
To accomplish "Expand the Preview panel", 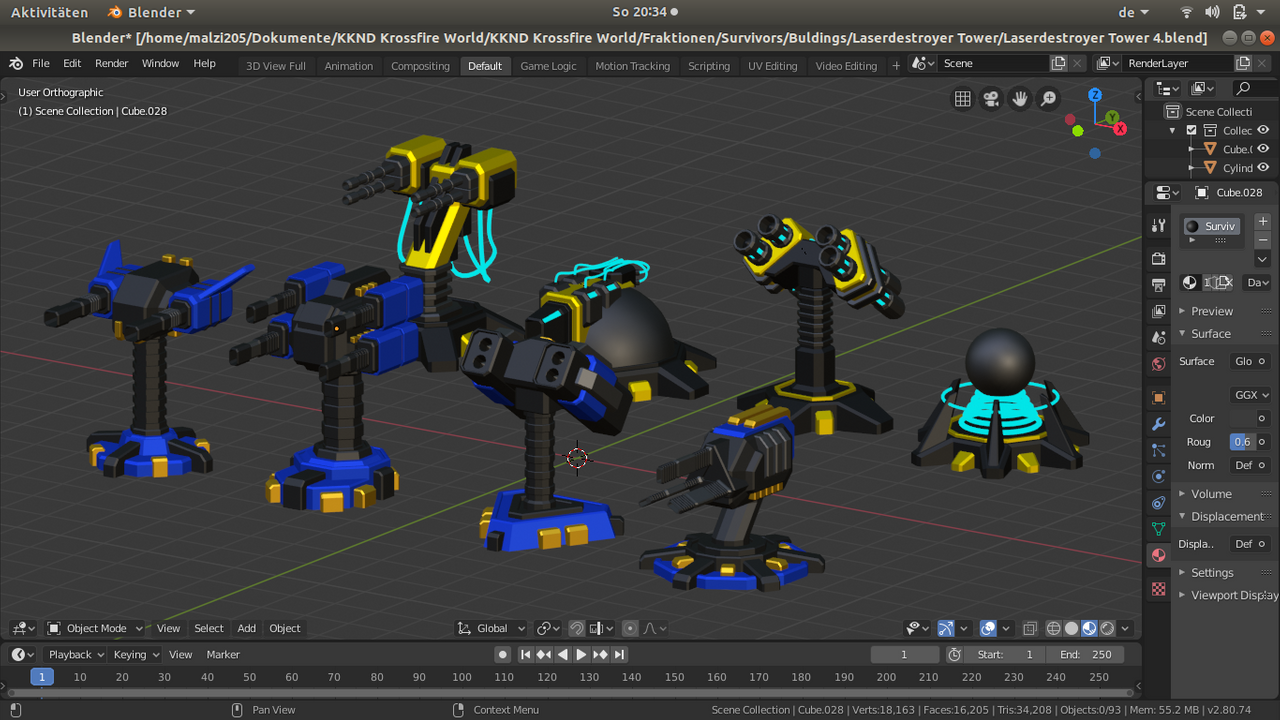I will [x=1211, y=311].
